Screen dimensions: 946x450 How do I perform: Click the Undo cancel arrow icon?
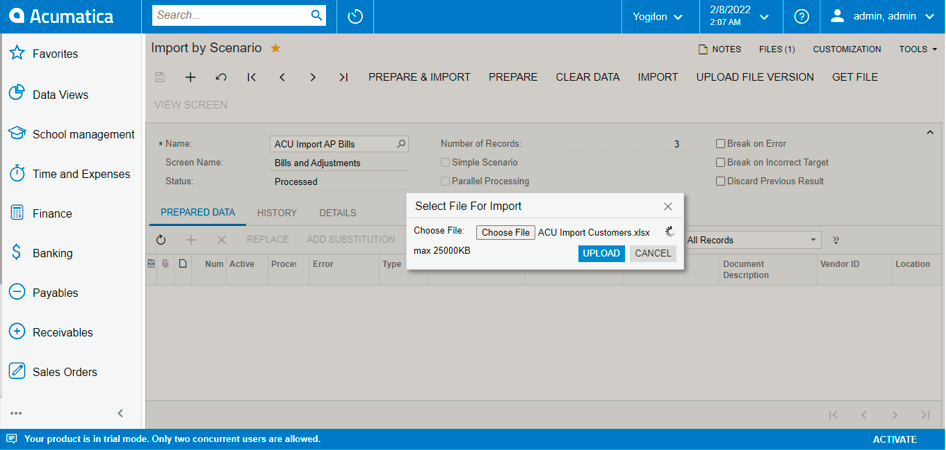point(221,77)
